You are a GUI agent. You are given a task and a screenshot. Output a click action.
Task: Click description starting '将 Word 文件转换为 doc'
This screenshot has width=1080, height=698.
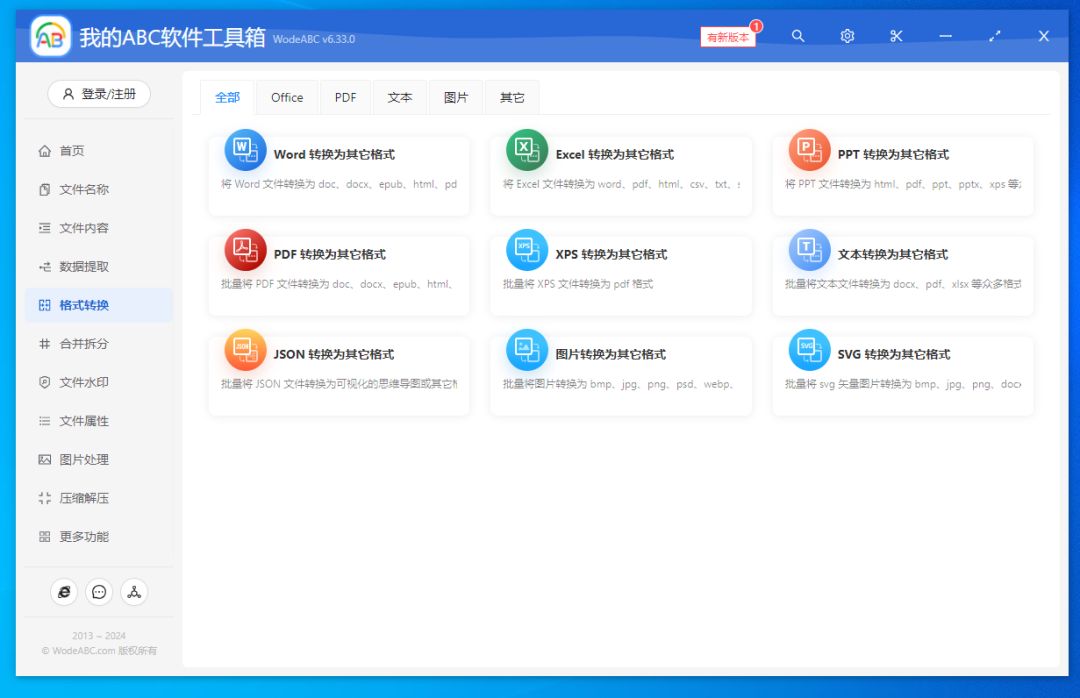point(339,184)
